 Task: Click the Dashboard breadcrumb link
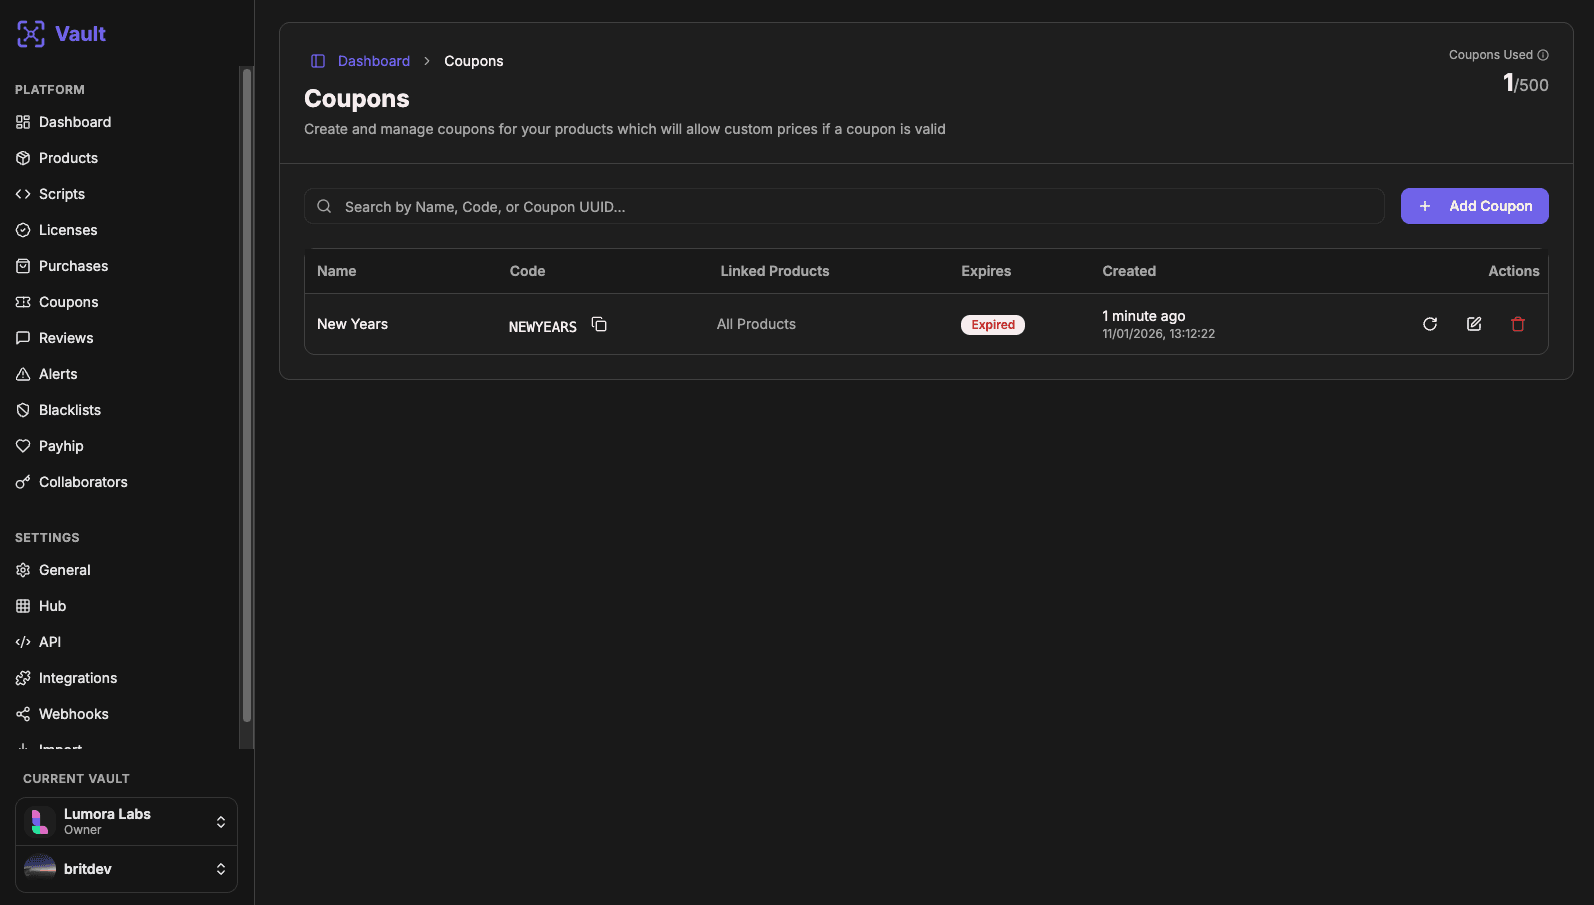tap(374, 61)
